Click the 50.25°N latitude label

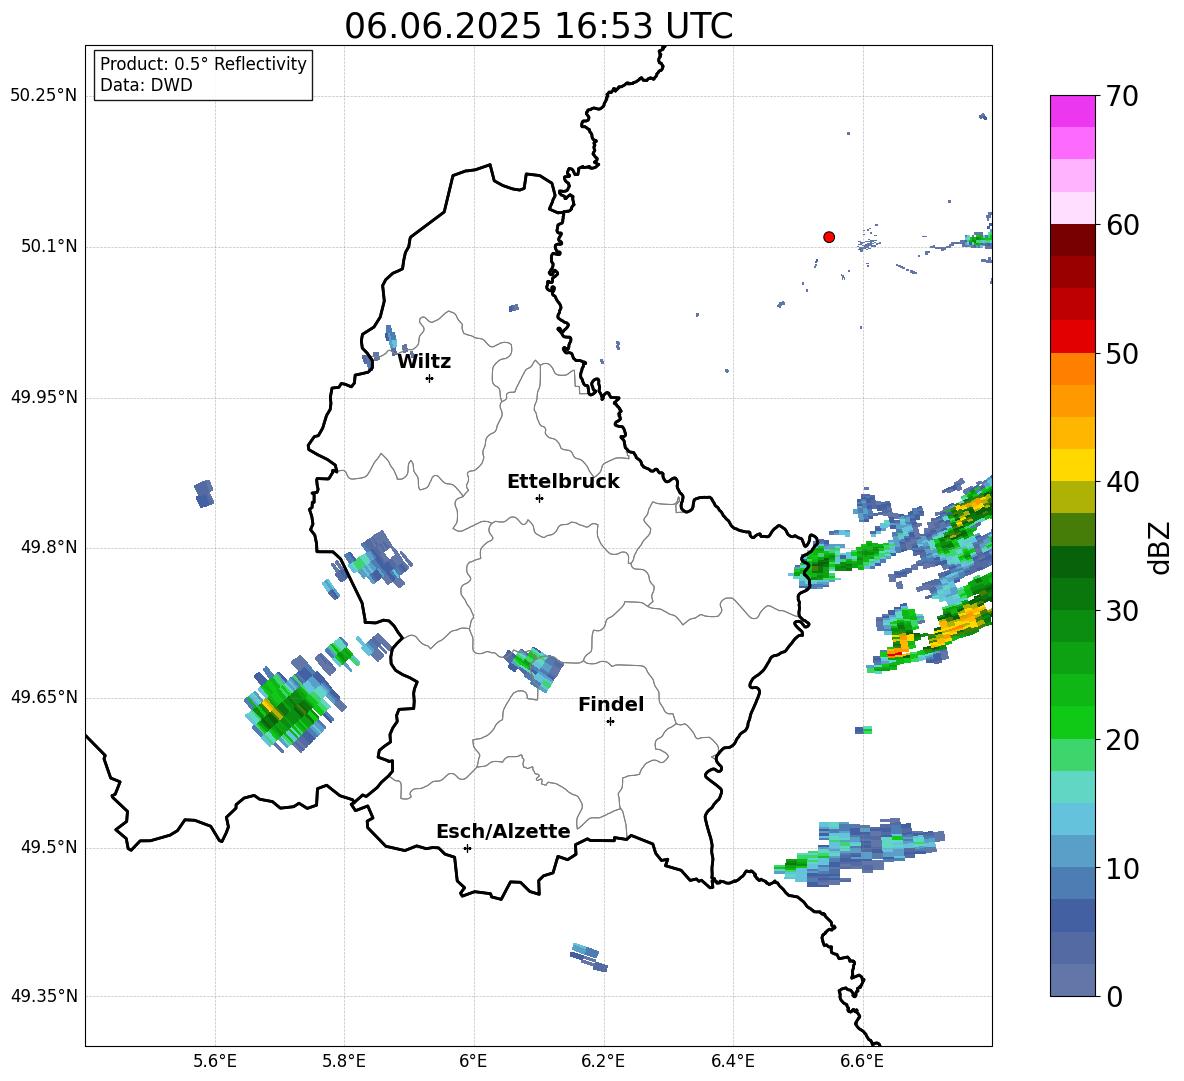[44, 96]
